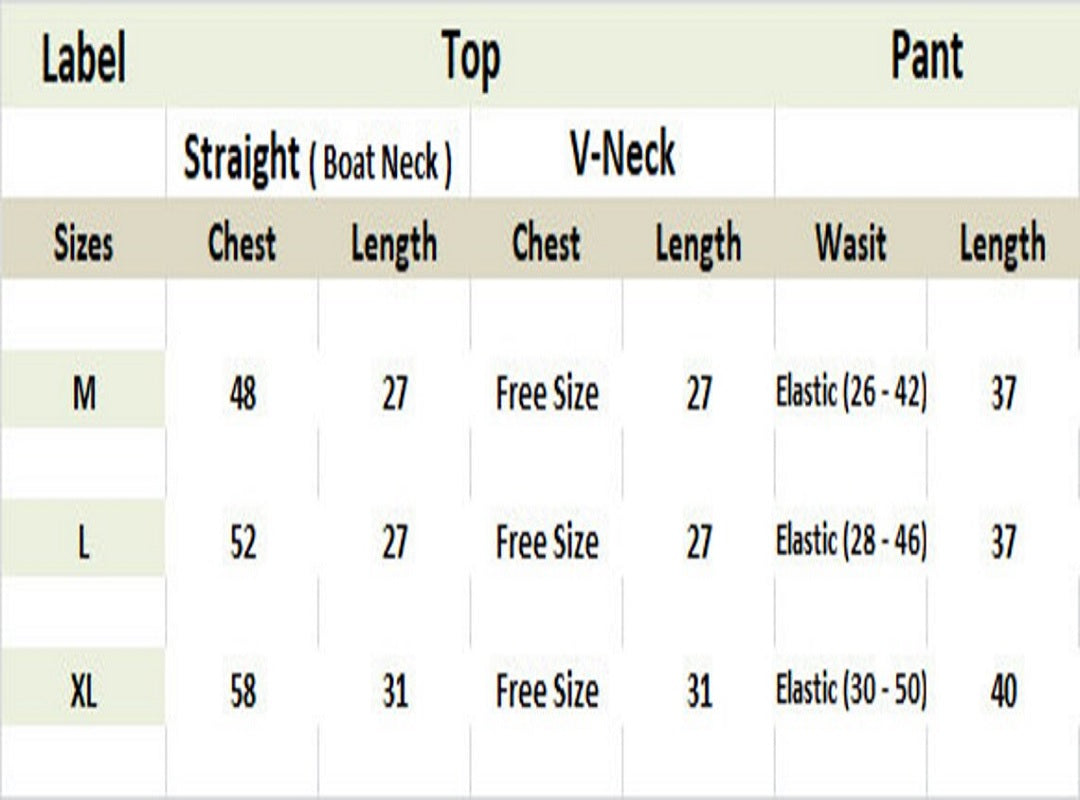Click the Elastic (30 - 50) waist cell

[851, 691]
